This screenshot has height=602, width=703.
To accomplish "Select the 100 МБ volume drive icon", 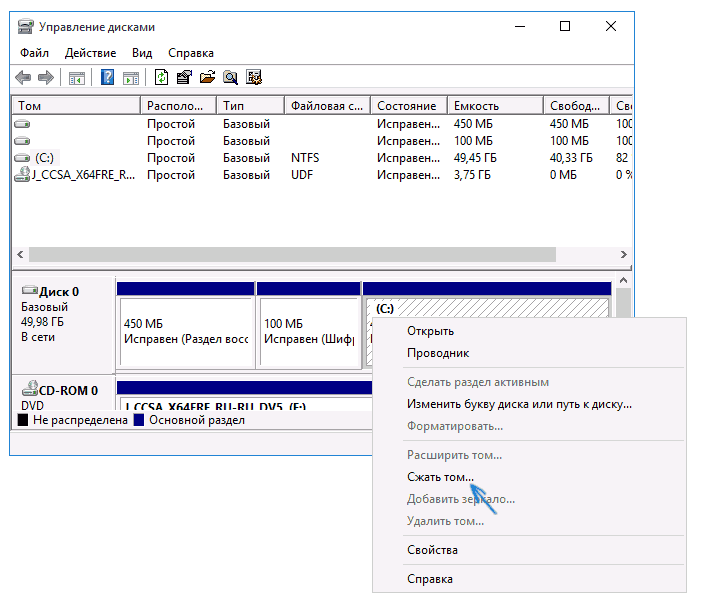I will (x=22, y=141).
